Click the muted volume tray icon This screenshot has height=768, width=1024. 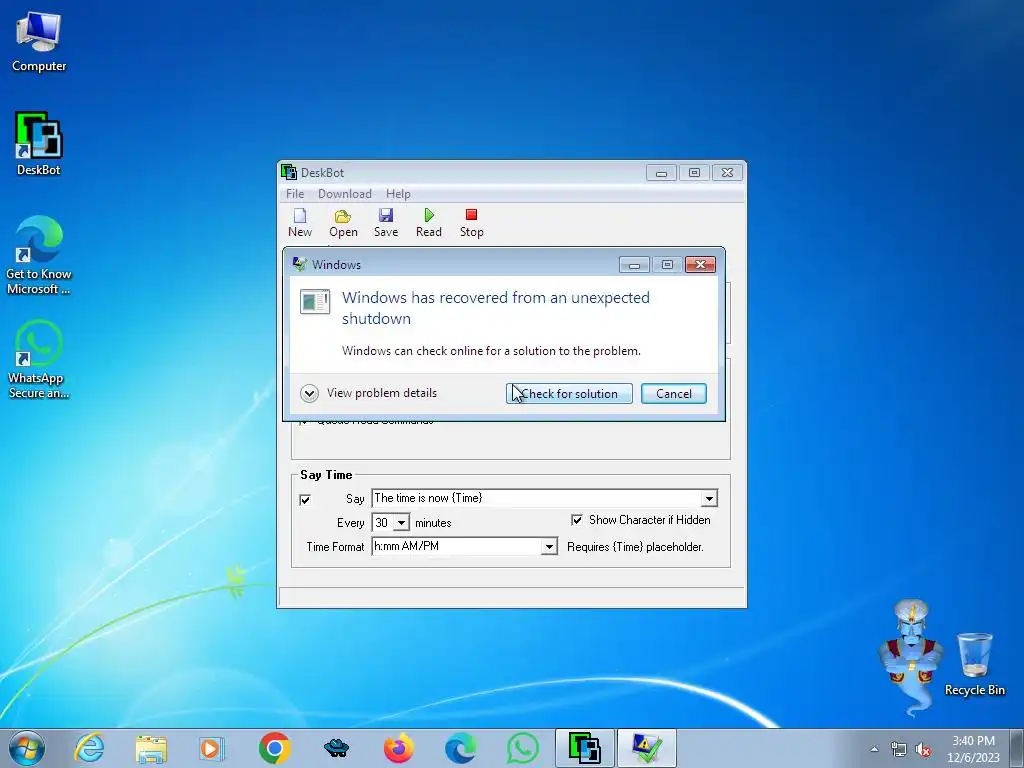(x=923, y=750)
